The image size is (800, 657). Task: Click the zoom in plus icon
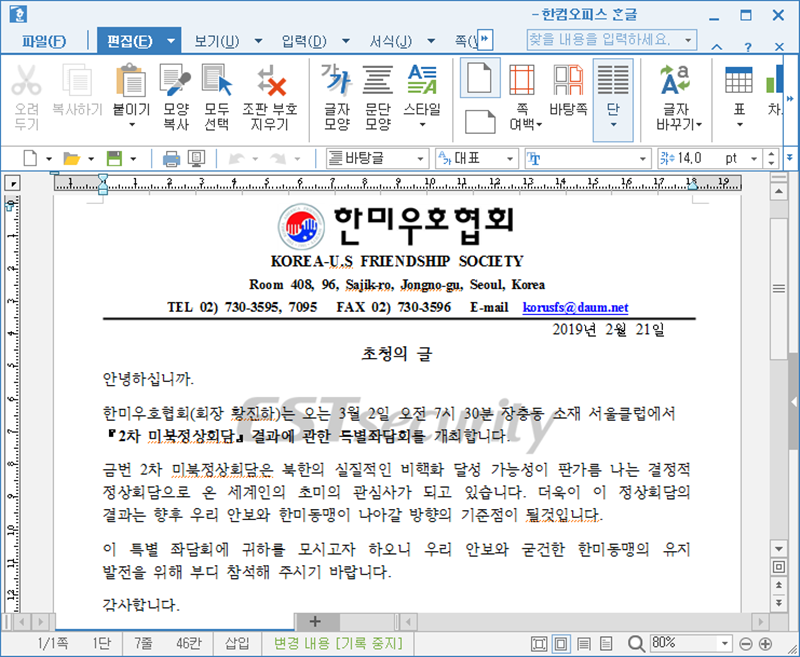(765, 644)
